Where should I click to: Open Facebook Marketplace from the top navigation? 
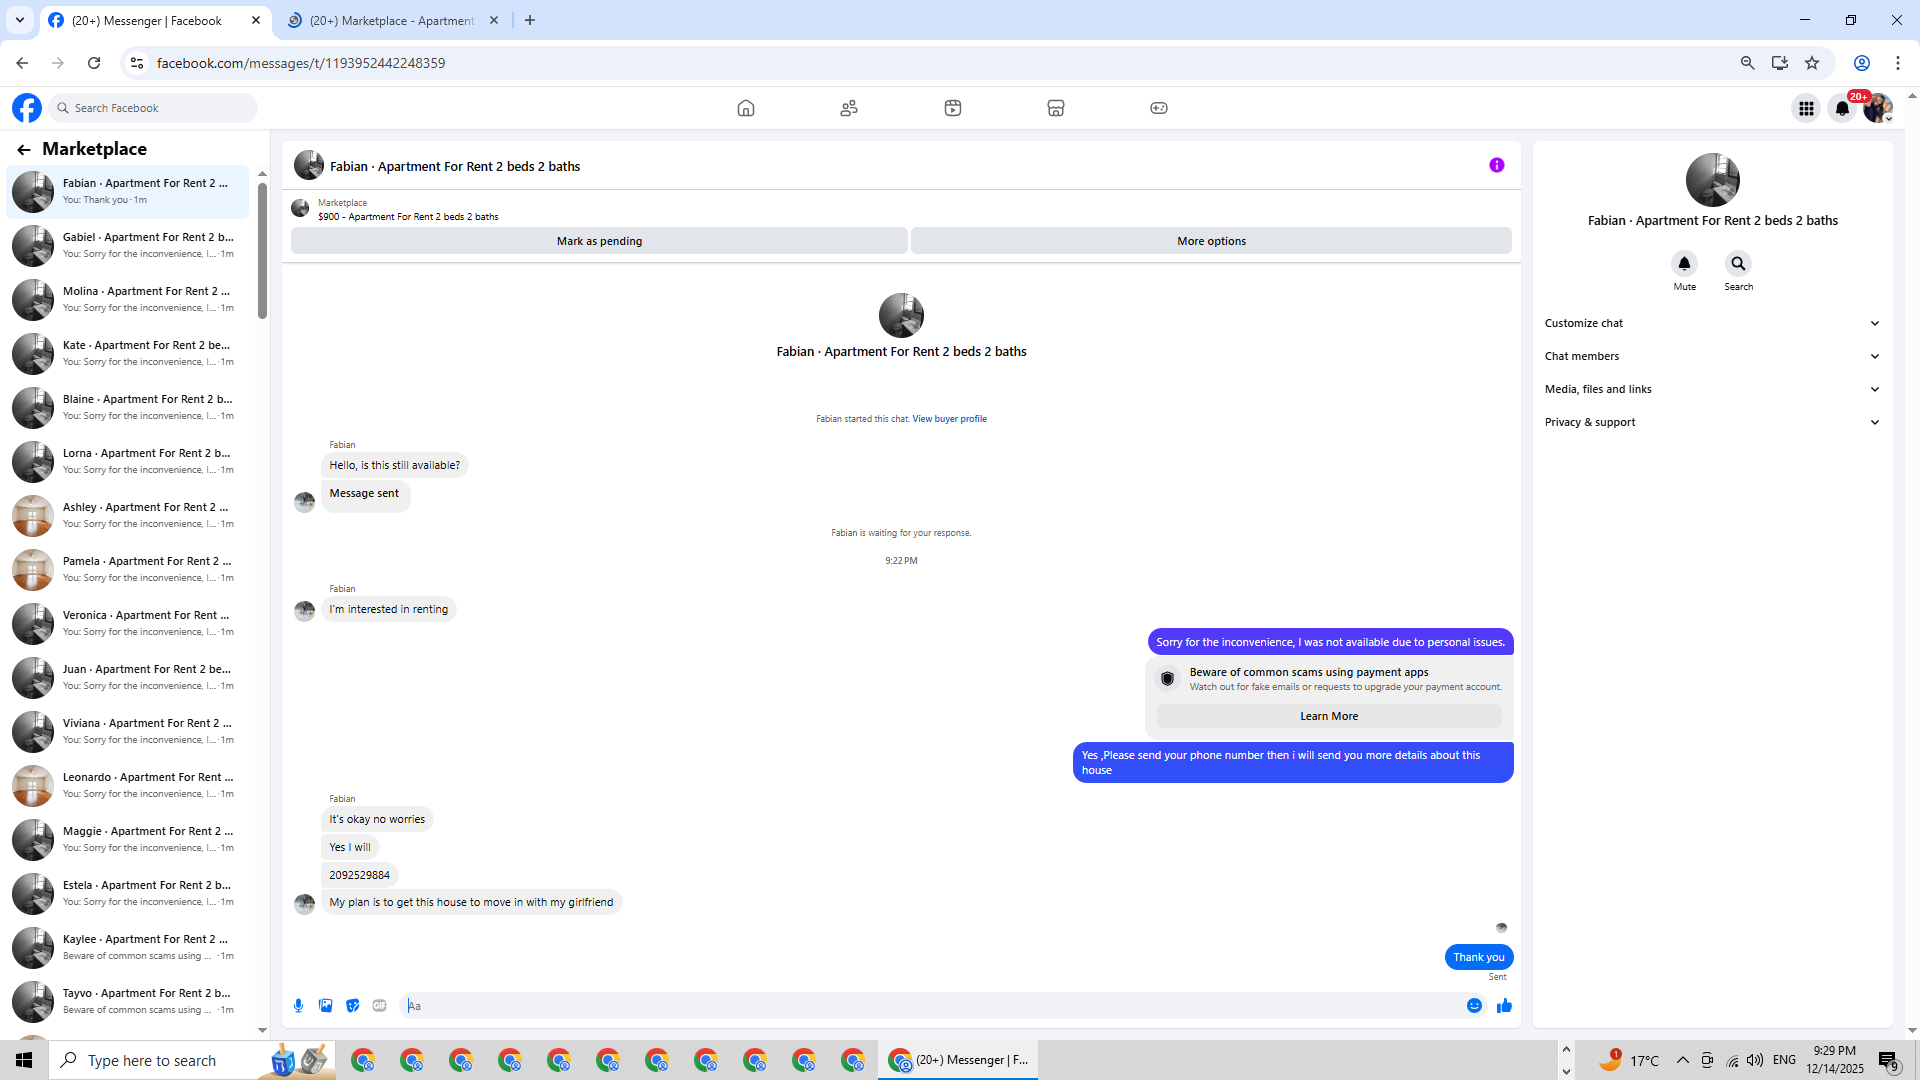1055,108
